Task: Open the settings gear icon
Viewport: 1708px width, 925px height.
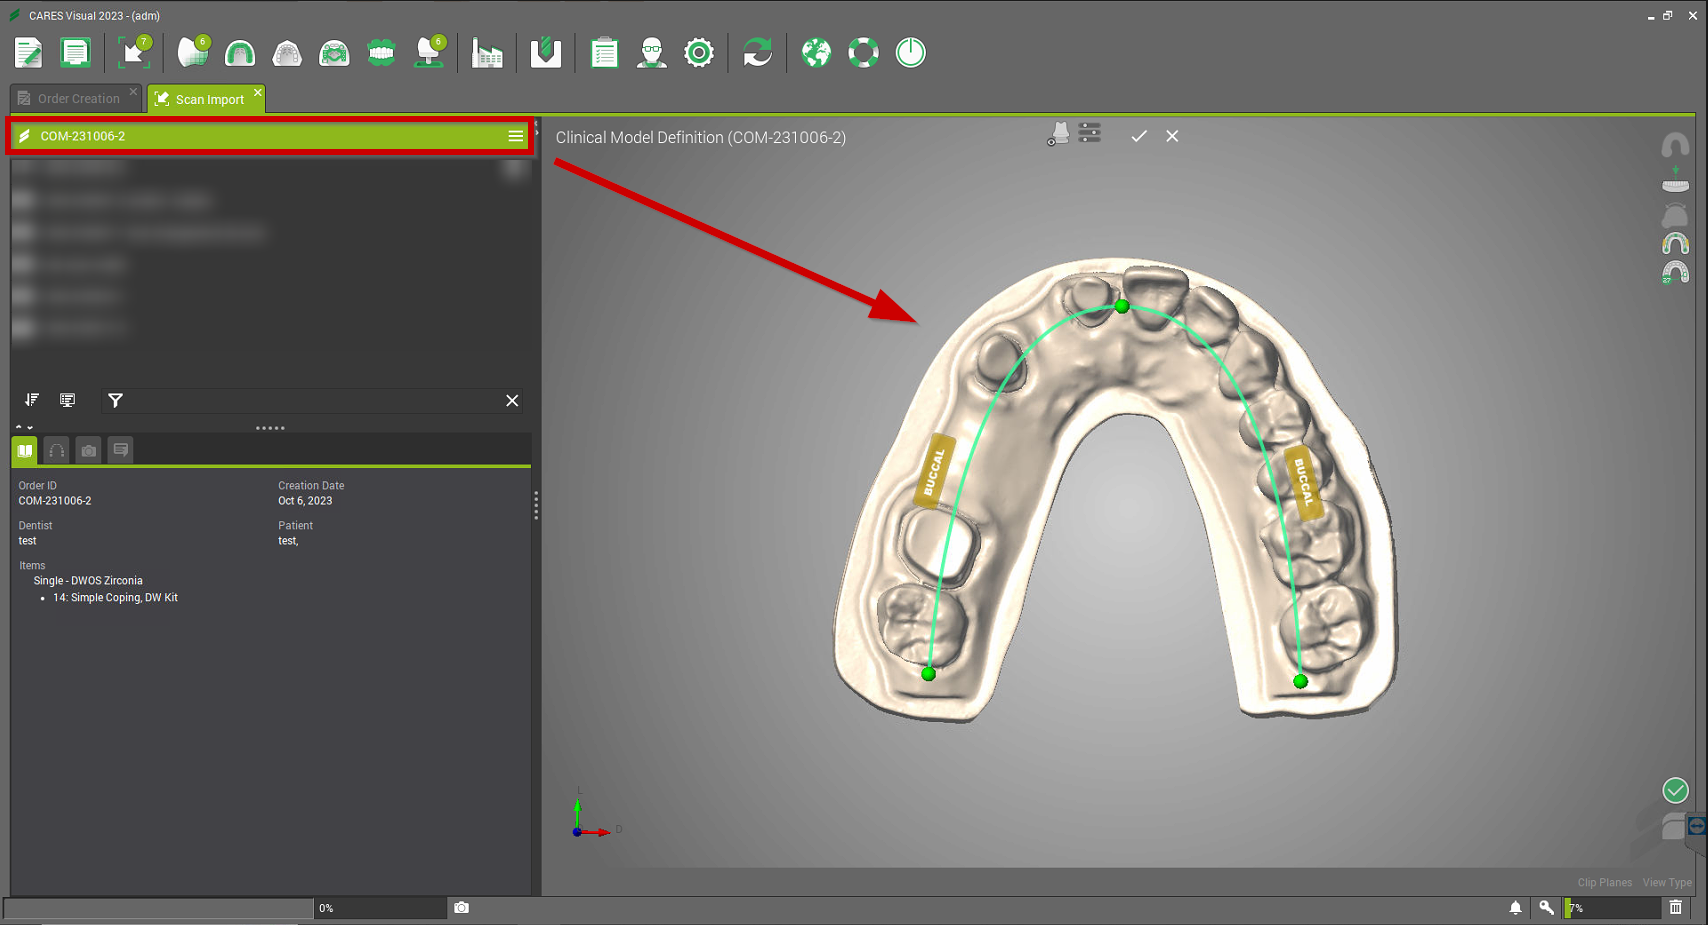Action: [x=699, y=53]
